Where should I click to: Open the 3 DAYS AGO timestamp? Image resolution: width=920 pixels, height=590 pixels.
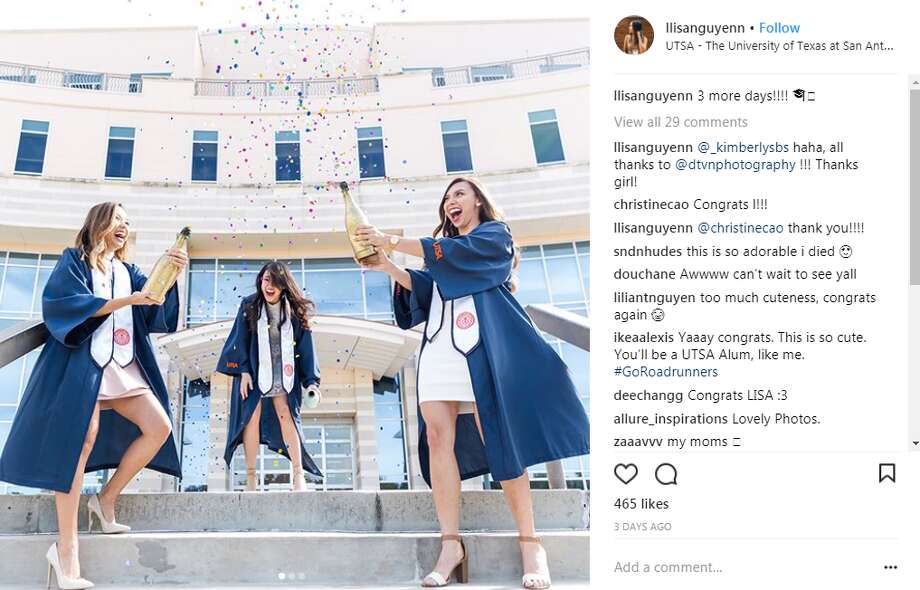[x=642, y=527]
